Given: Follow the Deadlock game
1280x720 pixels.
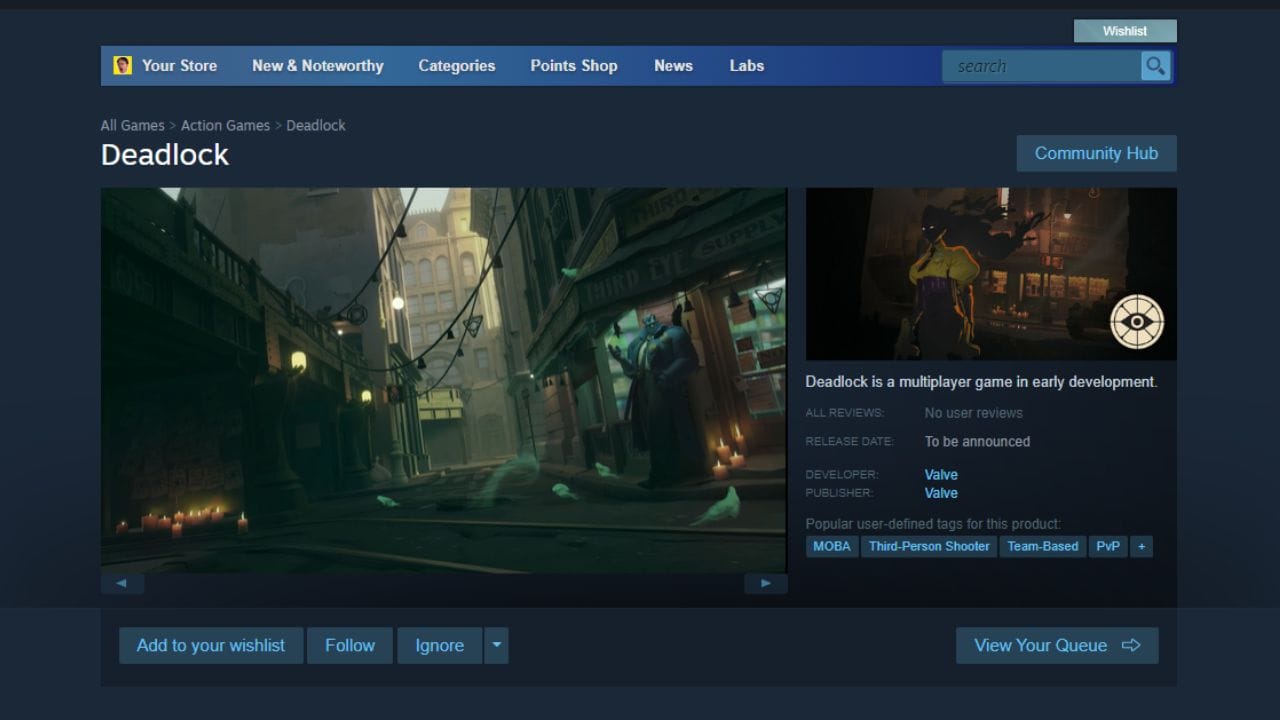Looking at the screenshot, I should [350, 645].
